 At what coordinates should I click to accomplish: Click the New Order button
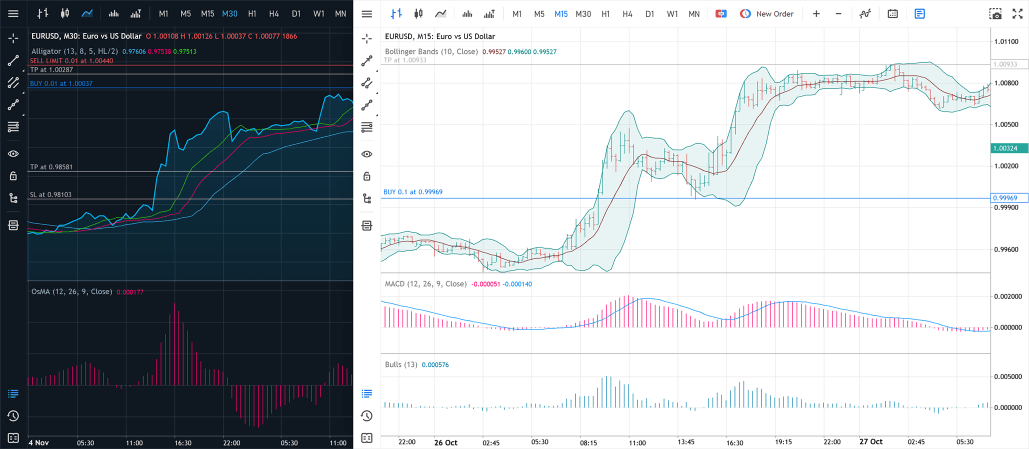tap(766, 14)
